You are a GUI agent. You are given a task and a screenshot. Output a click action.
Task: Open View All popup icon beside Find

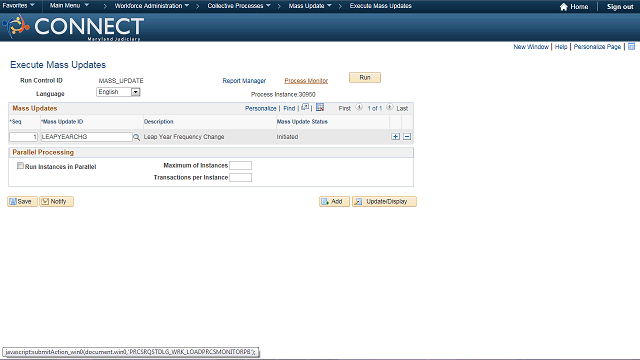pyautogui.click(x=305, y=108)
